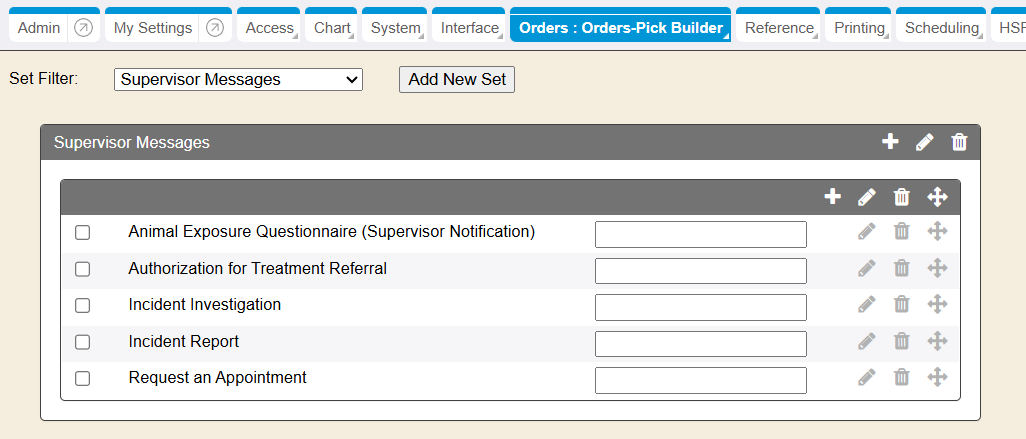Click the plus icon in Supervisor Messages header

click(890, 142)
